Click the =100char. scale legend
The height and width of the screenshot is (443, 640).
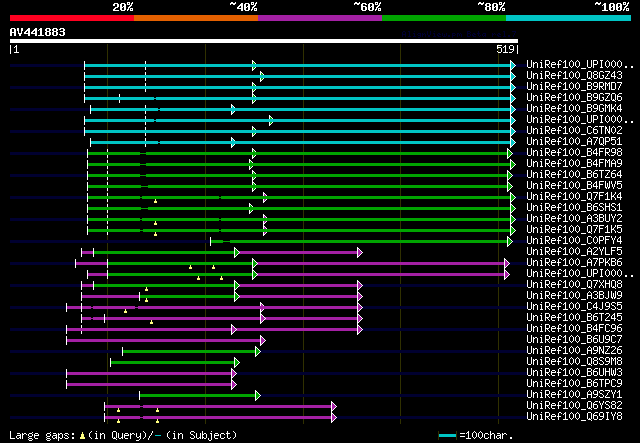pos(476,436)
